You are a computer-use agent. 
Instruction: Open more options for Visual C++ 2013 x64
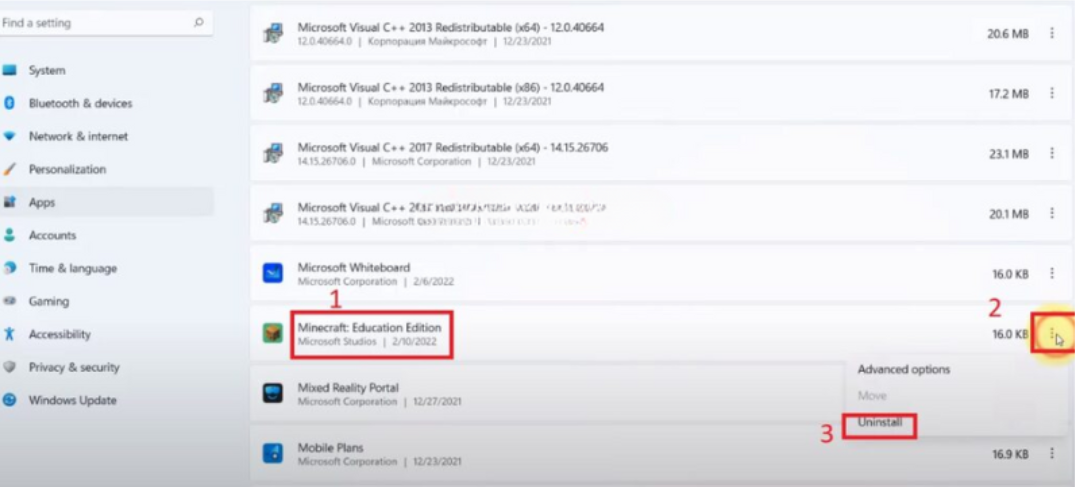click(x=1052, y=33)
